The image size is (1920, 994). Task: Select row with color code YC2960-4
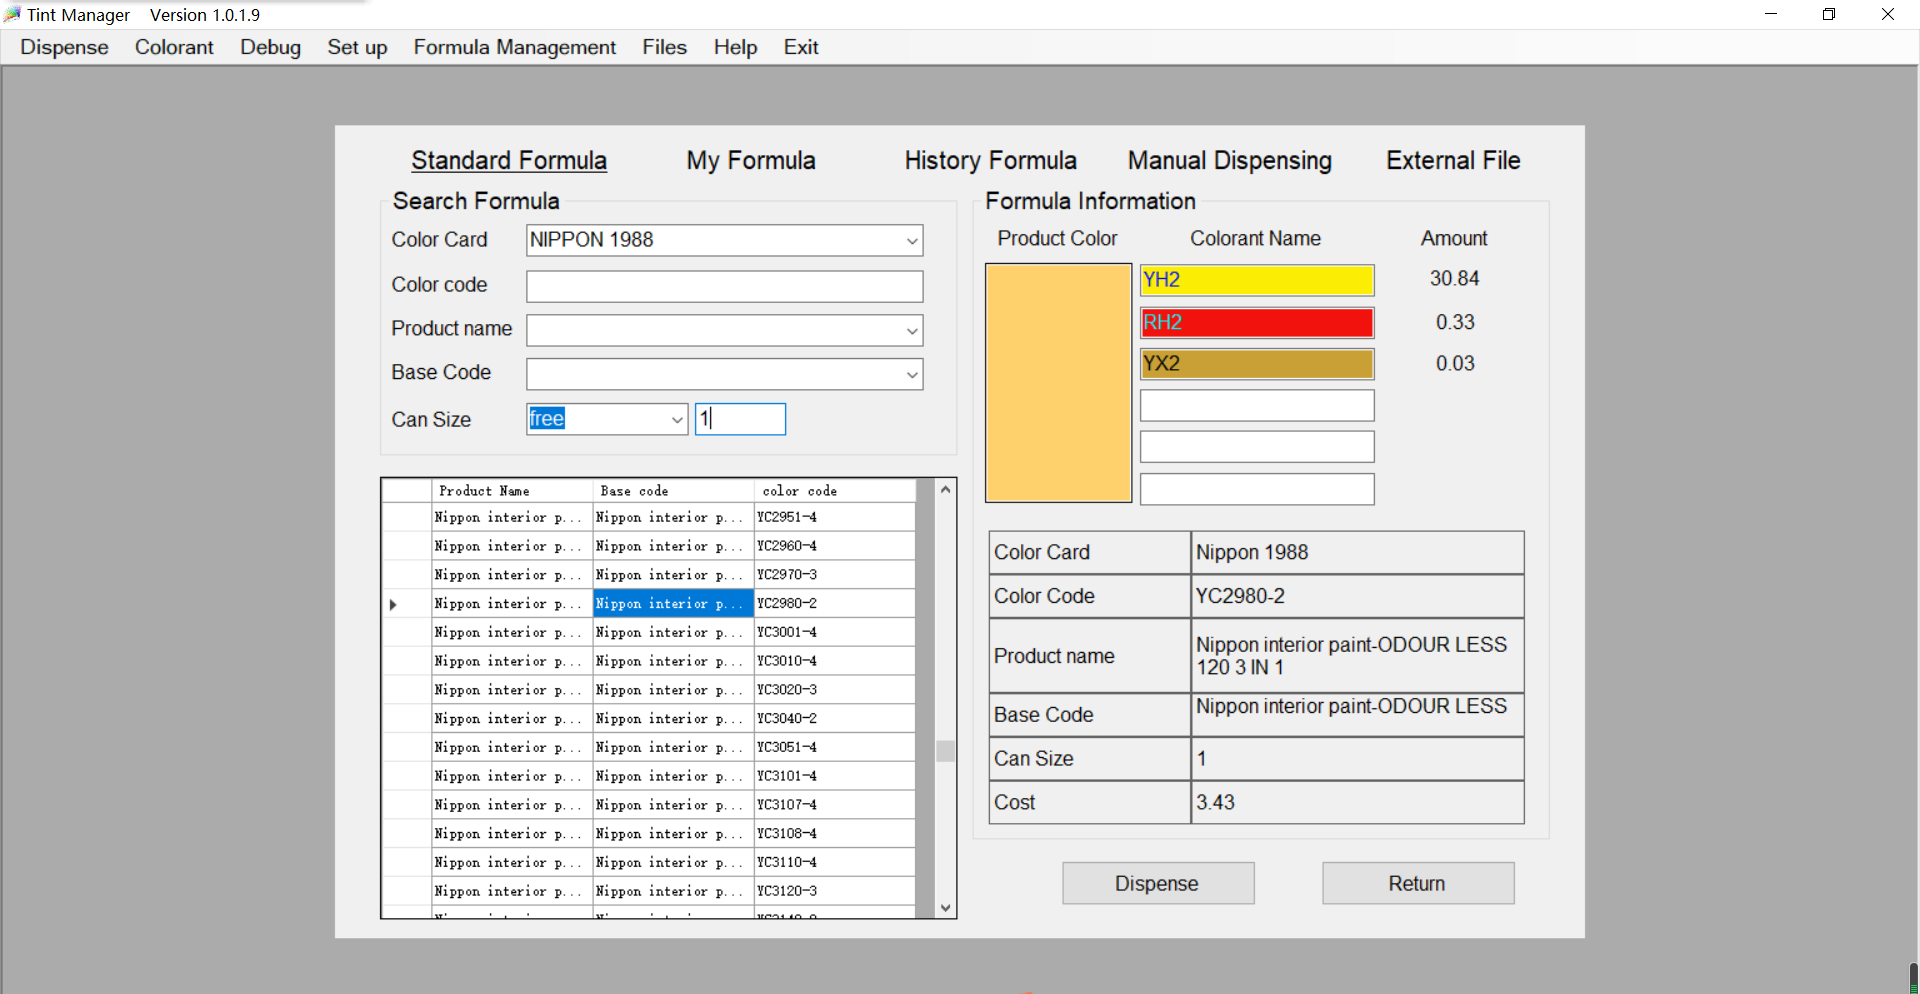[x=648, y=546]
